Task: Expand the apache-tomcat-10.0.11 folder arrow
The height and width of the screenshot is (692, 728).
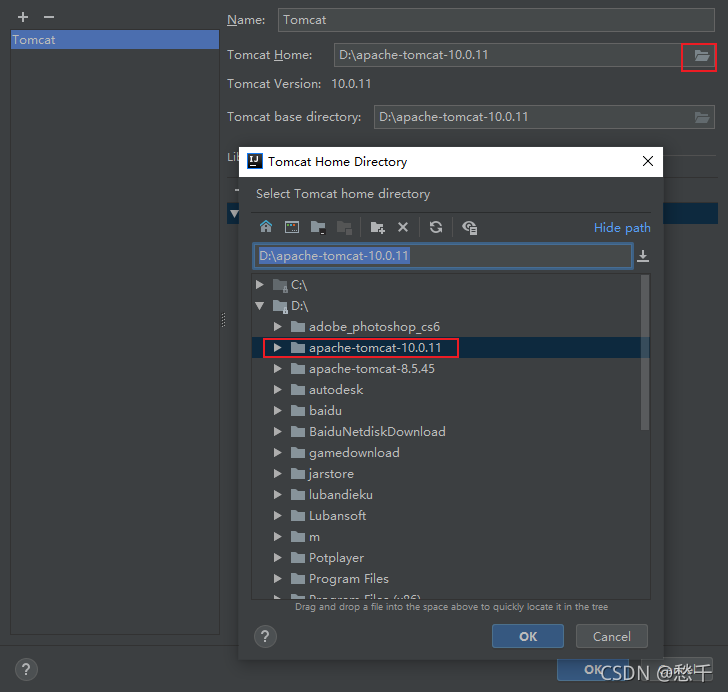Action: [x=278, y=347]
